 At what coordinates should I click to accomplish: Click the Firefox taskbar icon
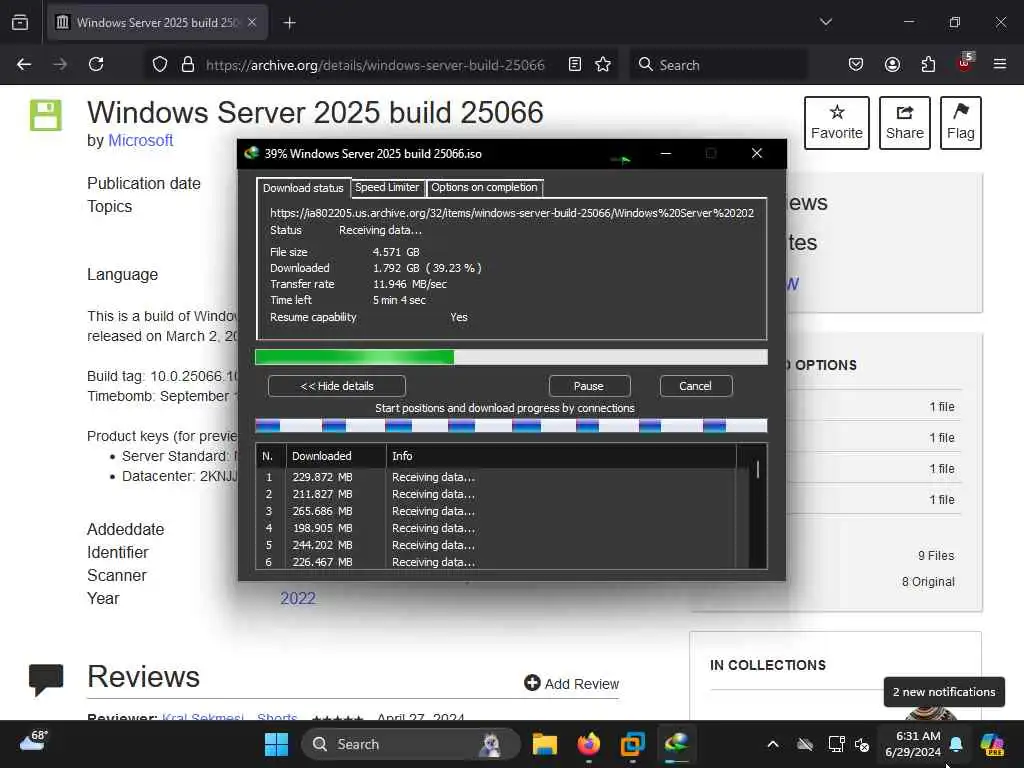pyautogui.click(x=588, y=744)
